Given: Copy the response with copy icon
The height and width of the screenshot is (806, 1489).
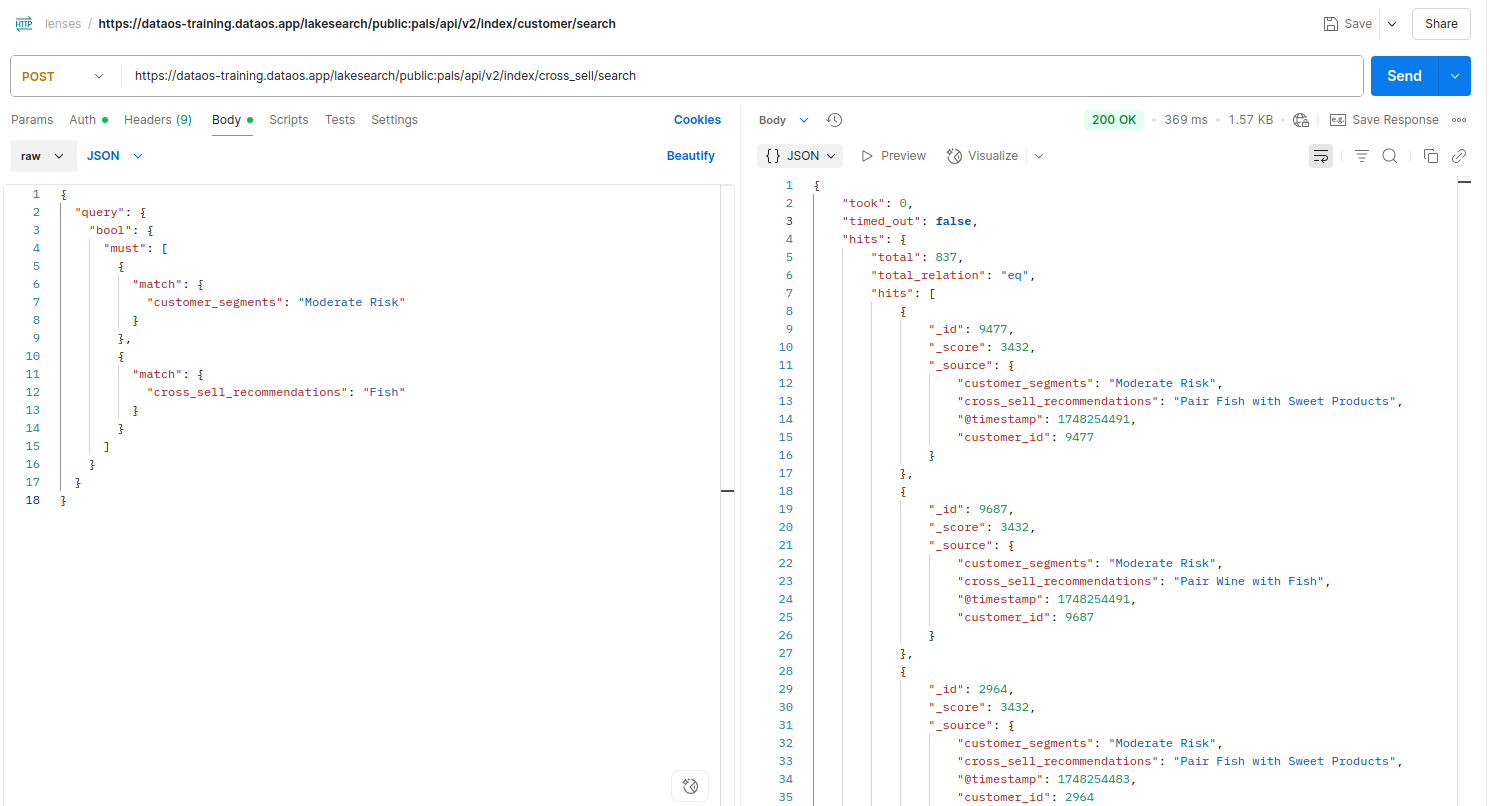Looking at the screenshot, I should (1431, 156).
